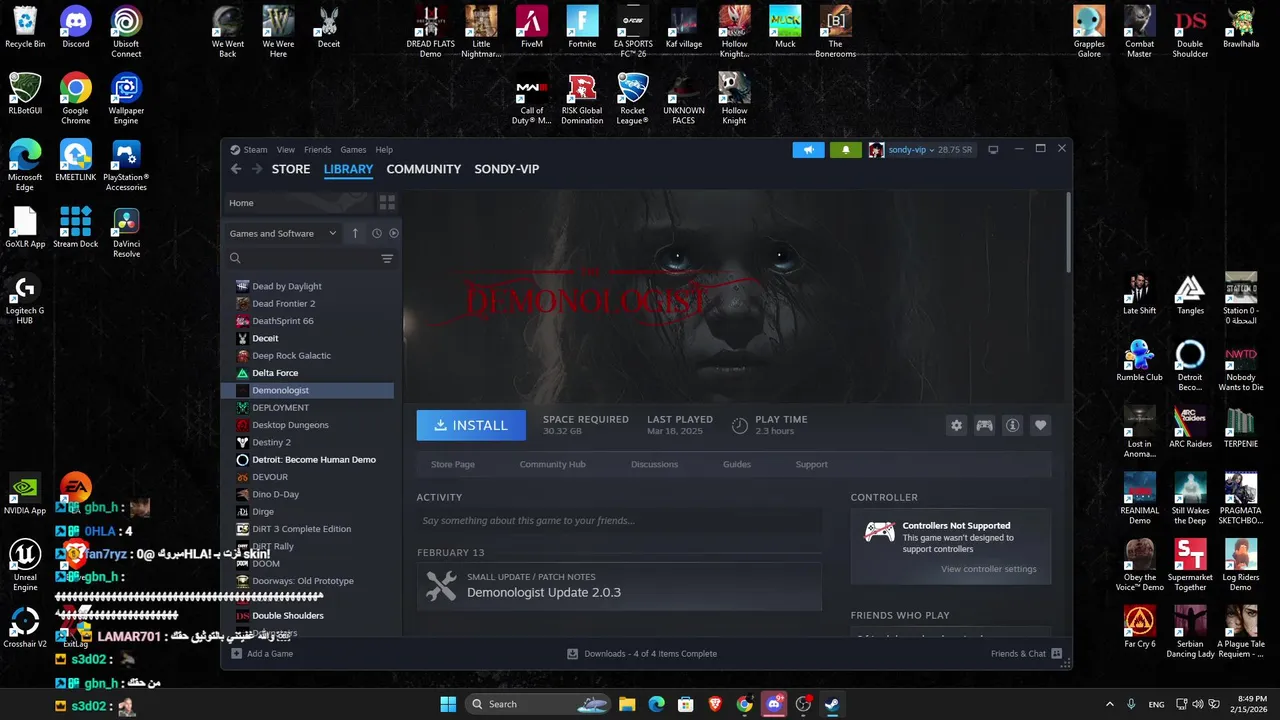View controller settings link

point(989,569)
